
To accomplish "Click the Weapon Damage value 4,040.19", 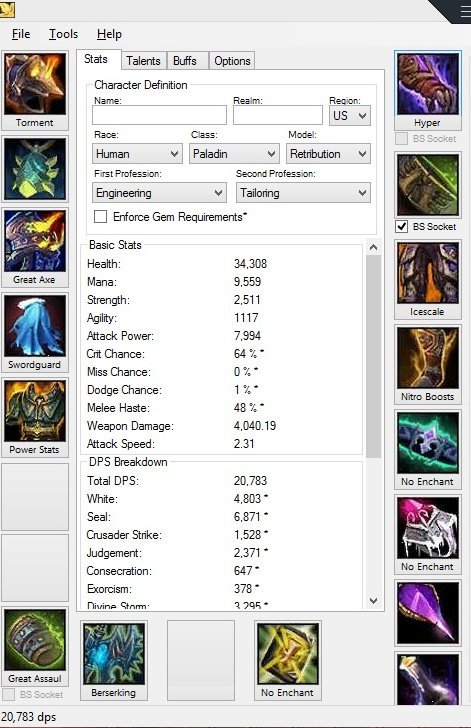I will pyautogui.click(x=255, y=426).
